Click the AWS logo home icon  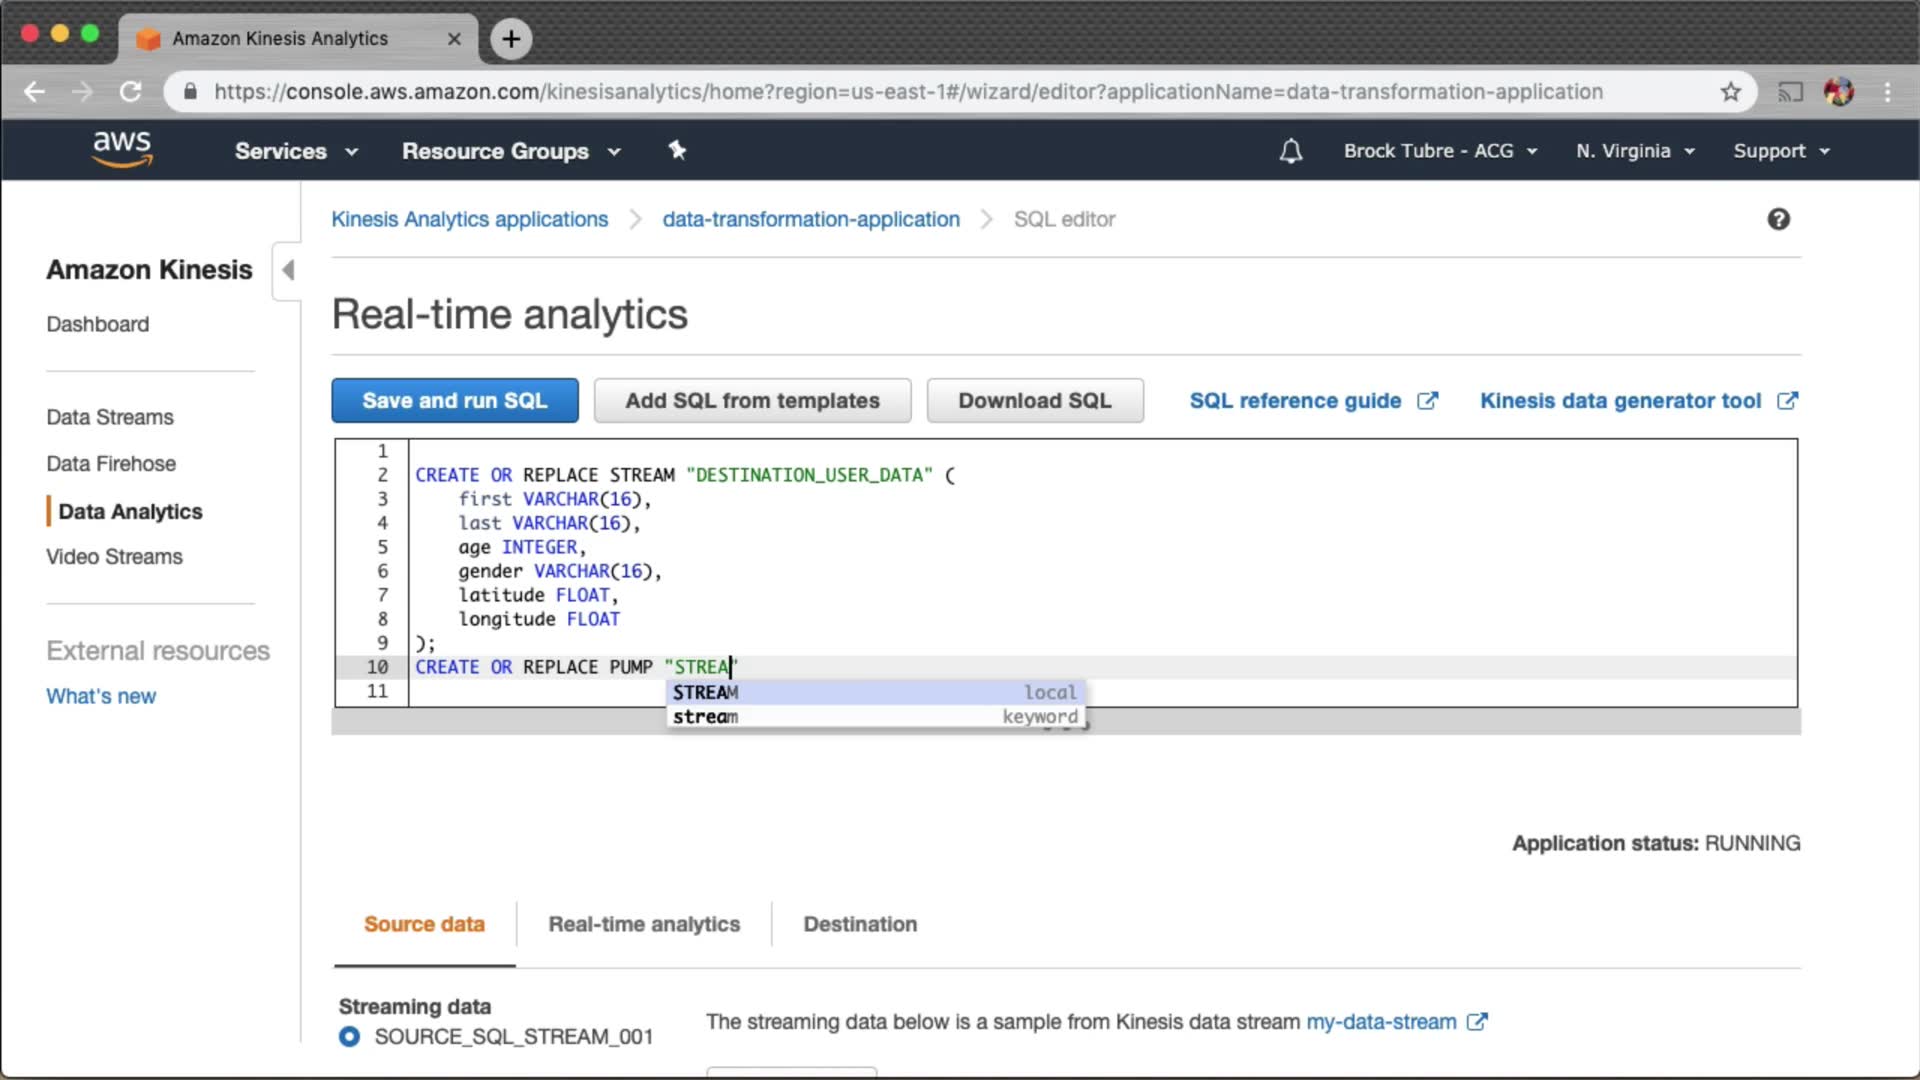pos(122,149)
